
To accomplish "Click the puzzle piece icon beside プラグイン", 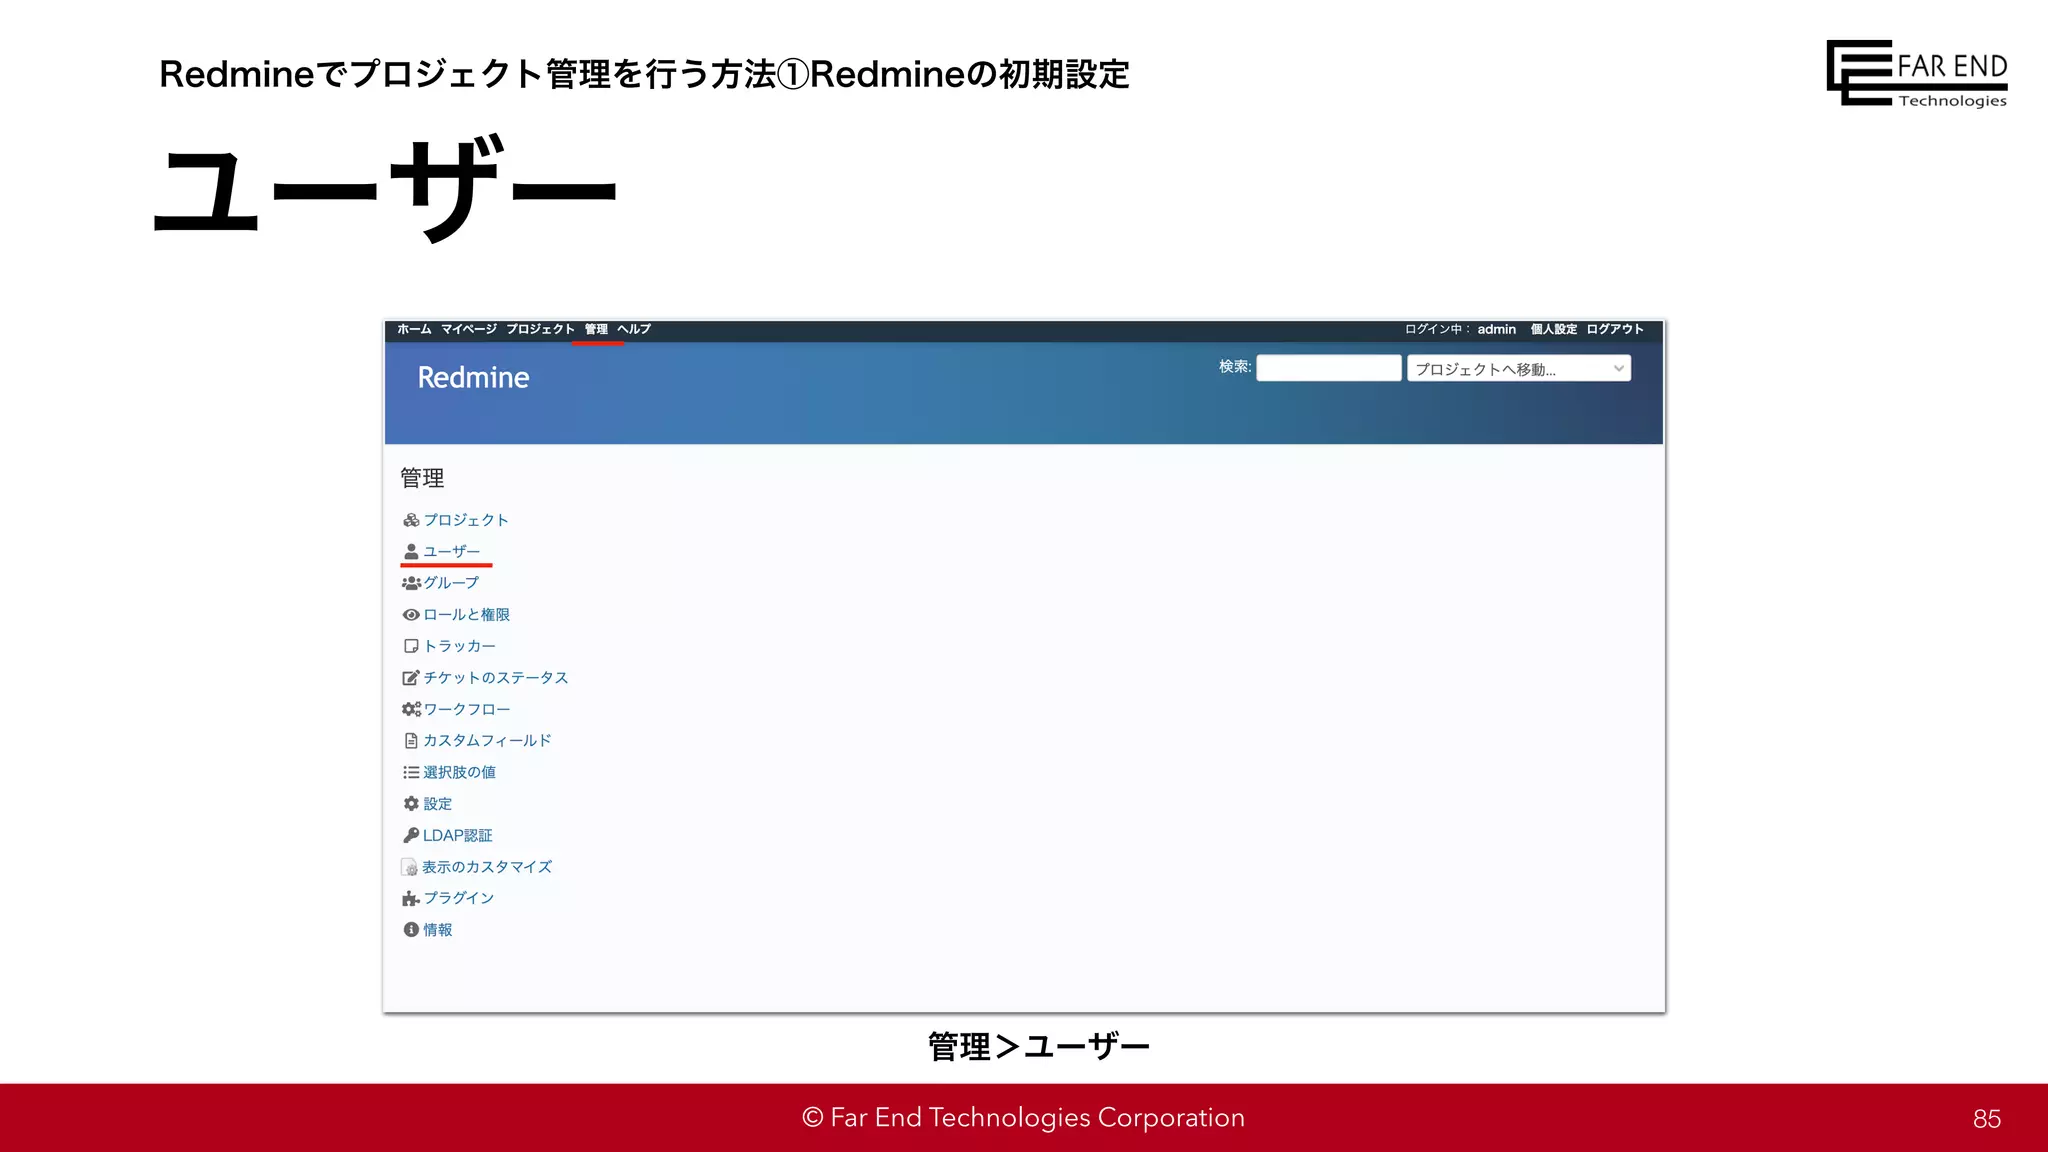I will click(411, 898).
